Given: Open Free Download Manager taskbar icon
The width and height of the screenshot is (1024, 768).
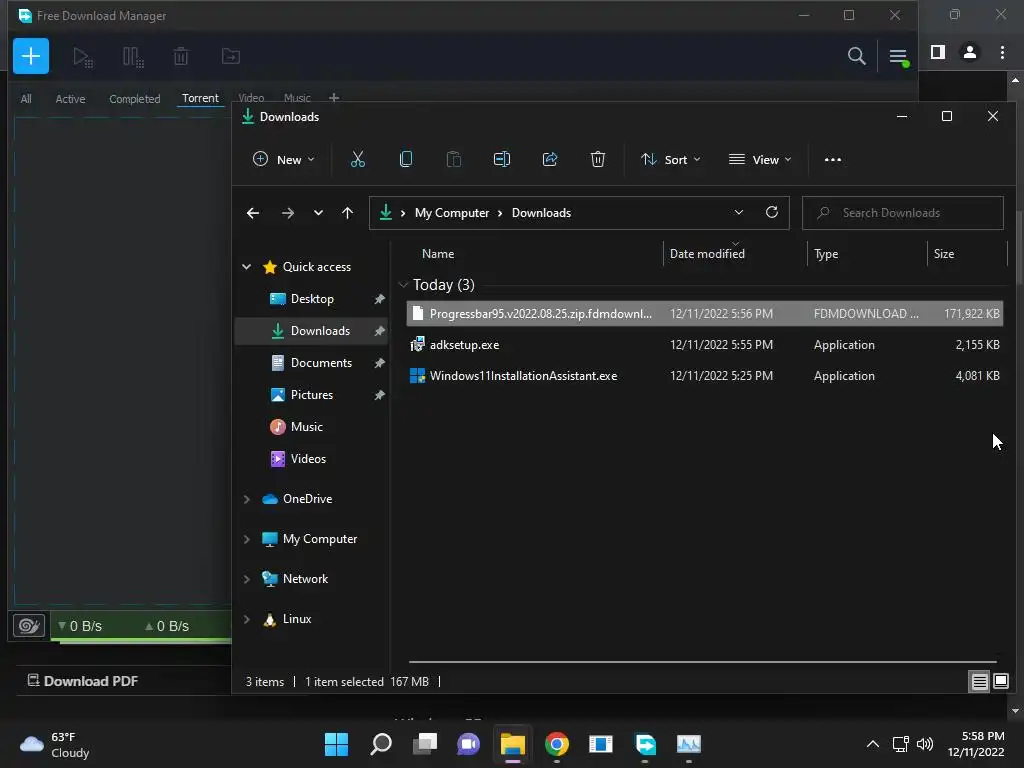Looking at the screenshot, I should coord(645,744).
